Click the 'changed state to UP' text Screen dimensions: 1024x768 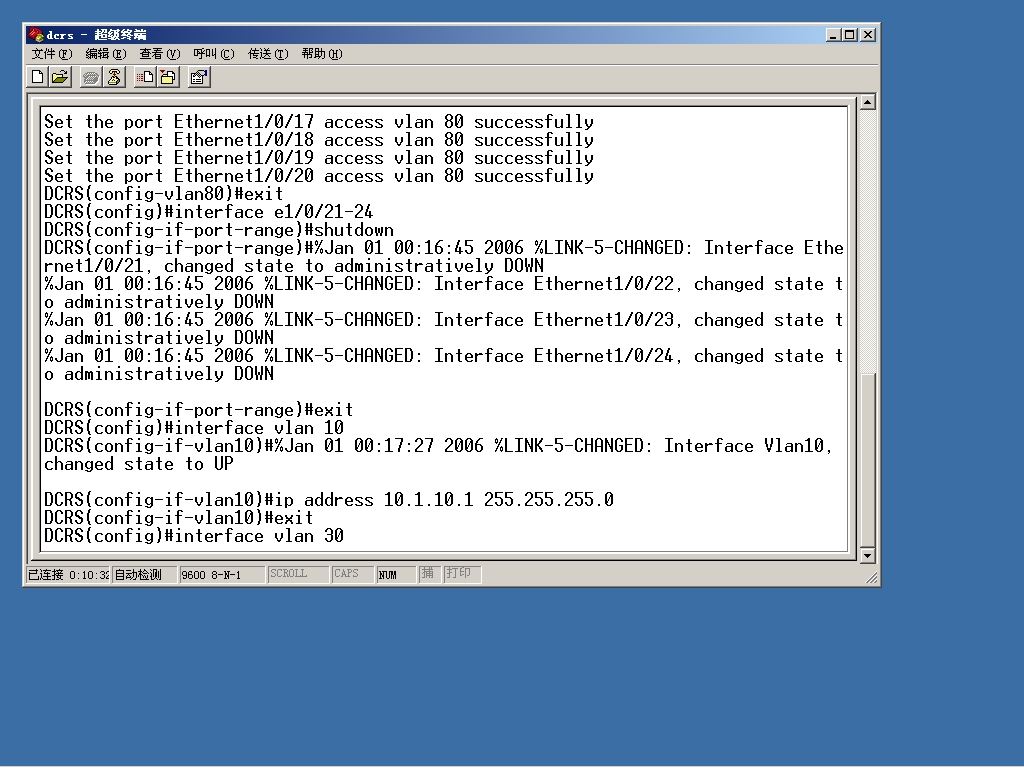138,464
